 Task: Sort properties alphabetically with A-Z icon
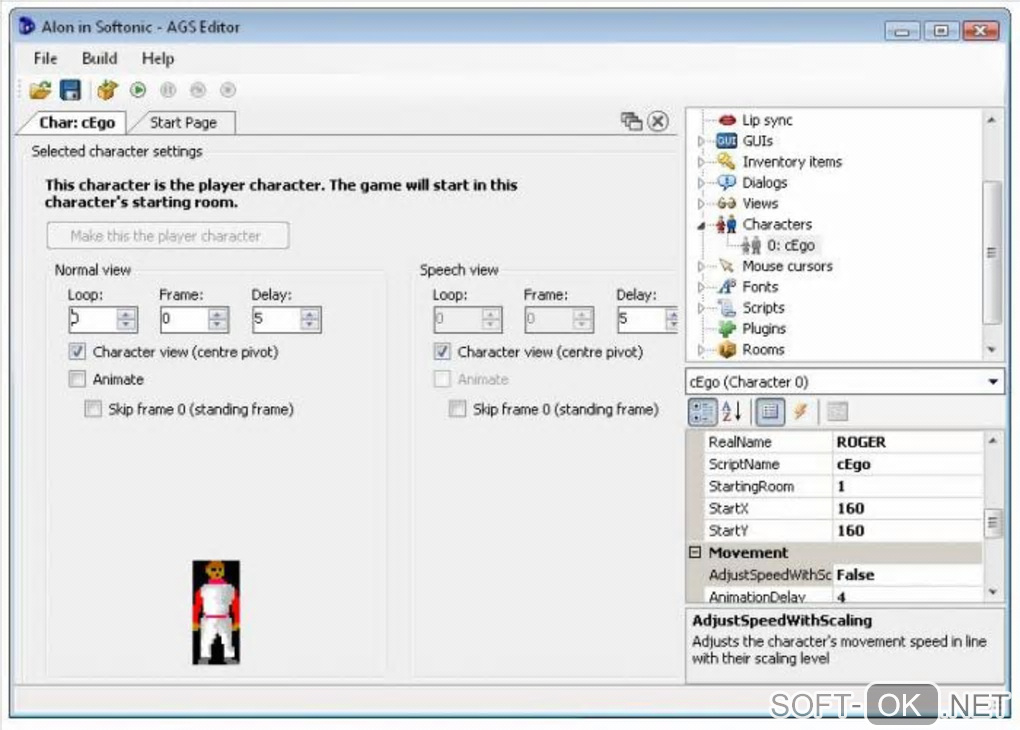tap(732, 411)
